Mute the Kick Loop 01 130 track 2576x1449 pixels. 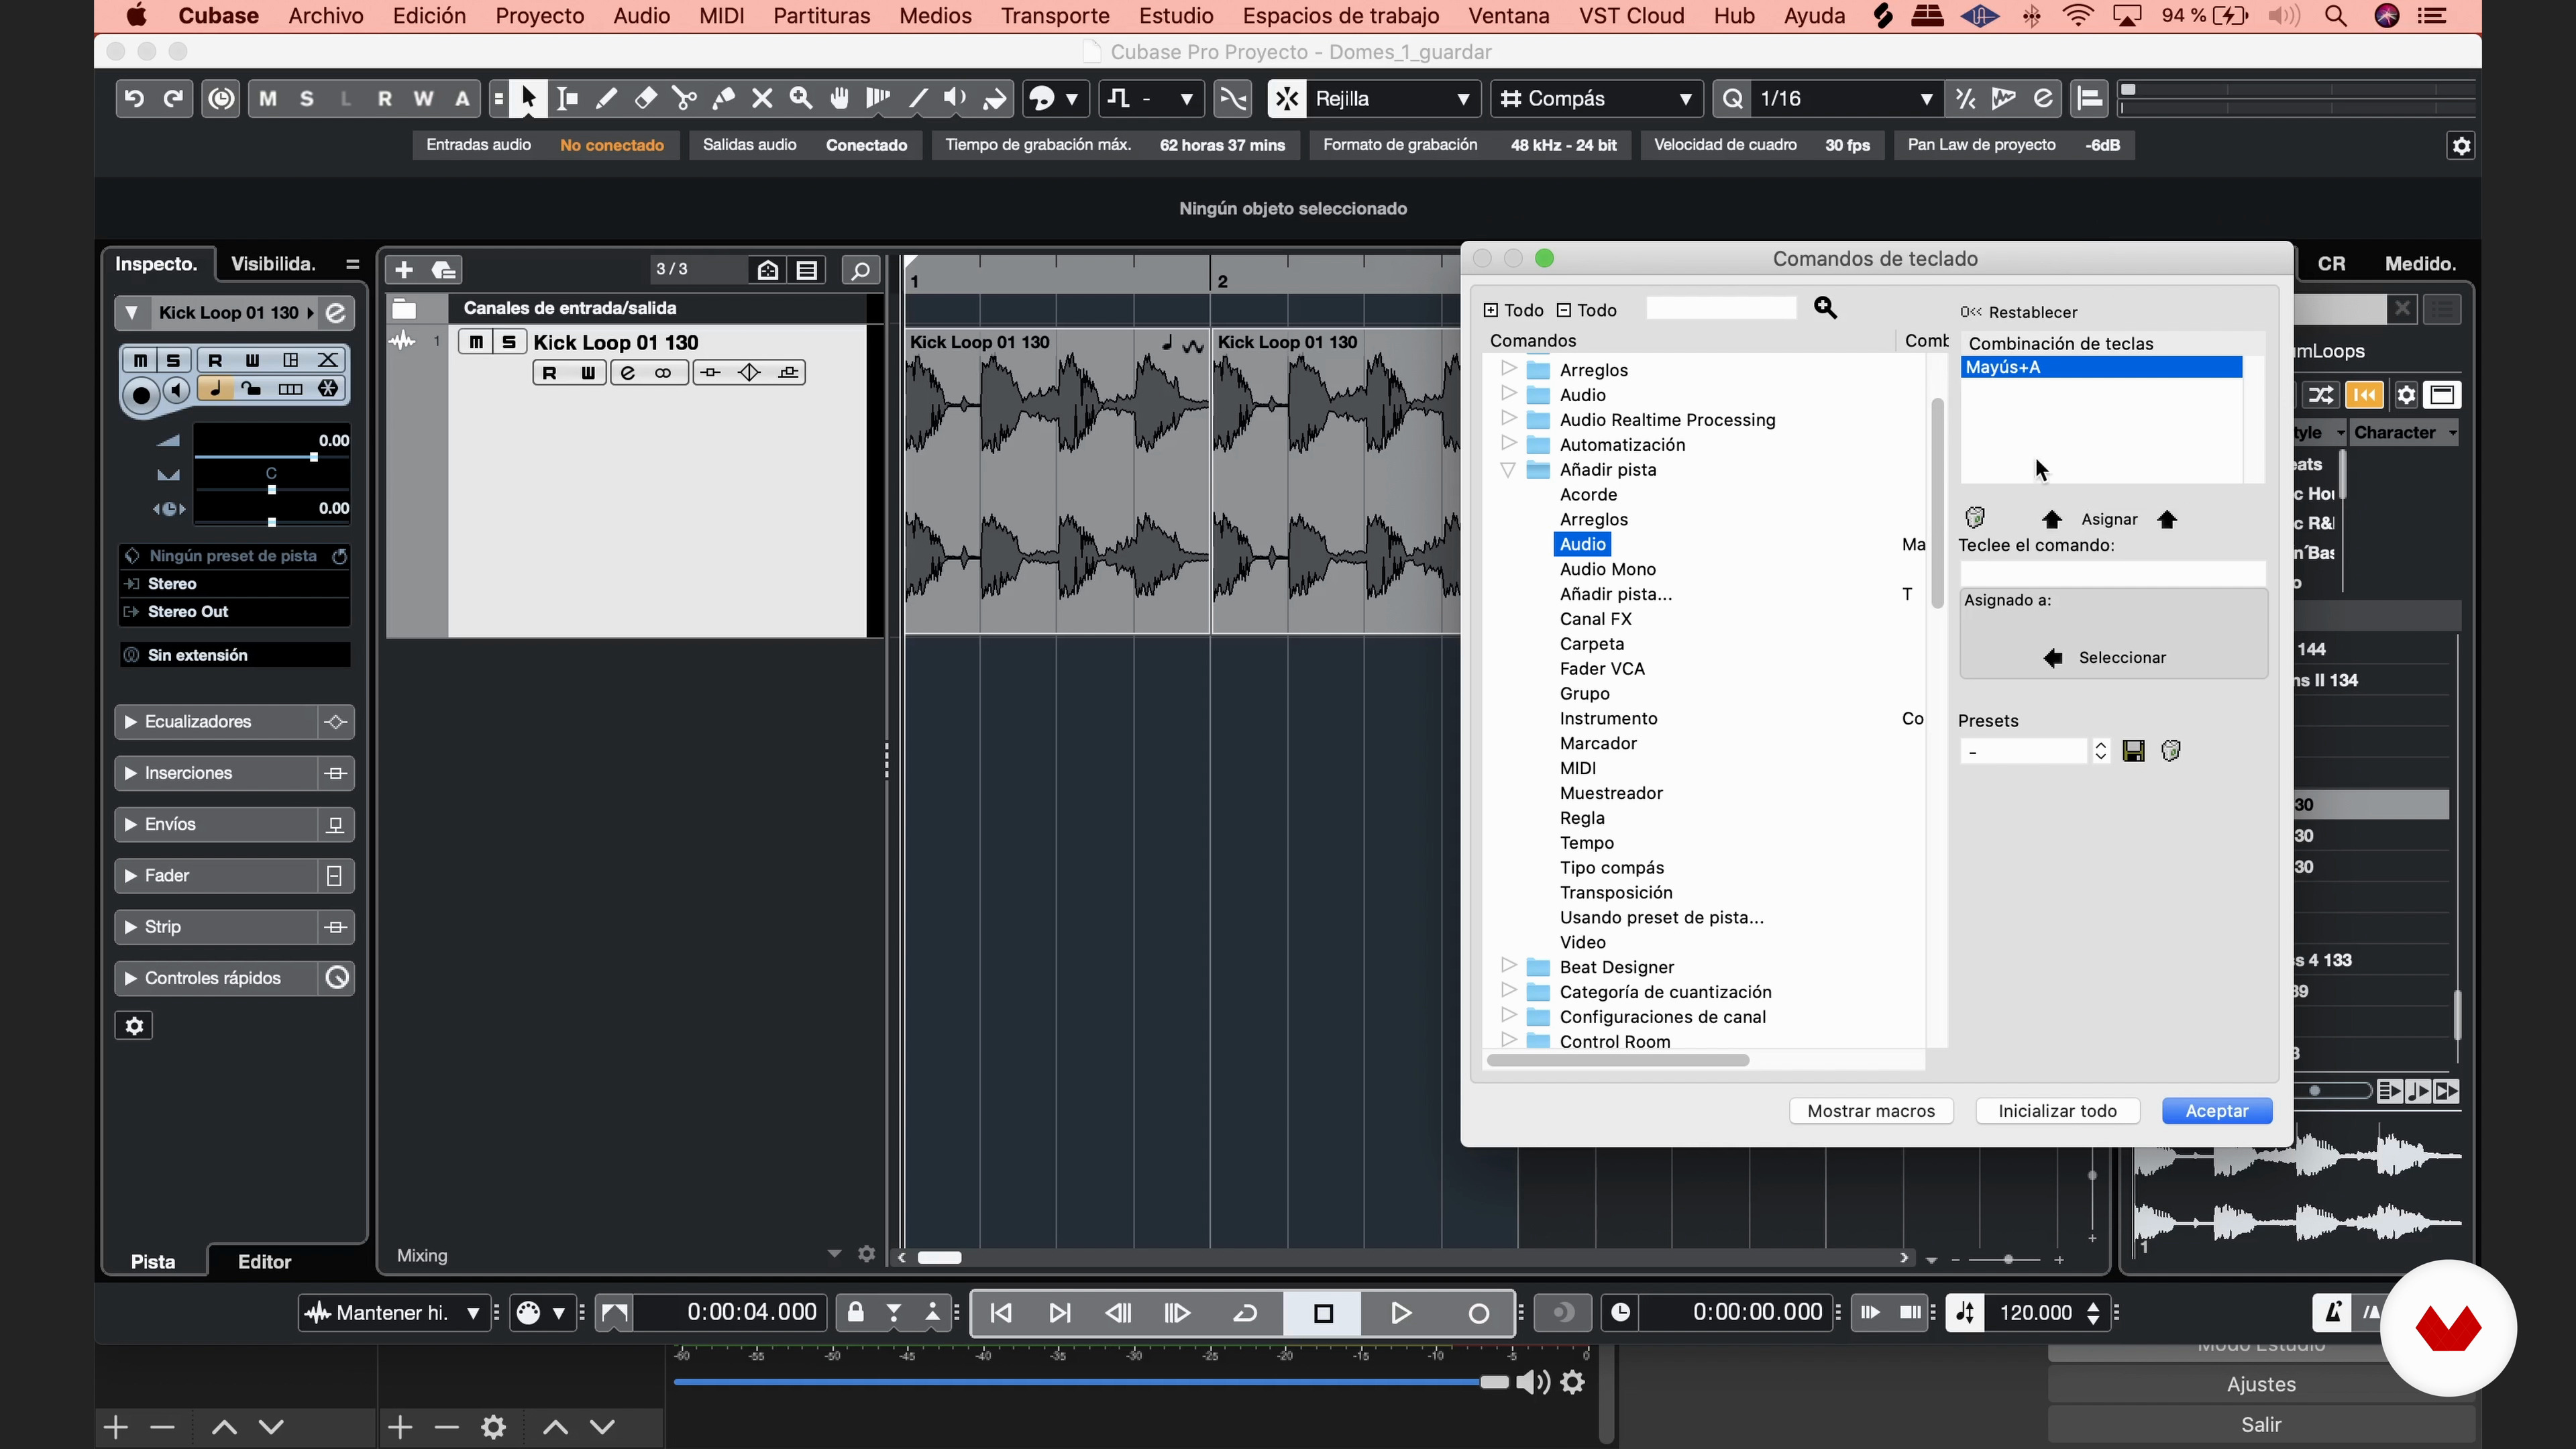pyautogui.click(x=476, y=342)
